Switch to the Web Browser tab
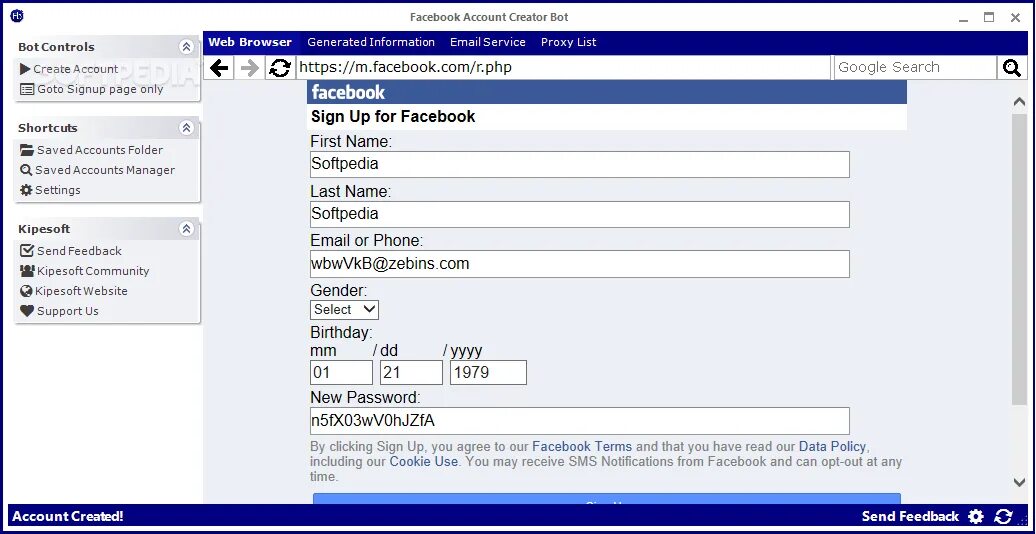This screenshot has height=534, width=1036. pos(250,42)
